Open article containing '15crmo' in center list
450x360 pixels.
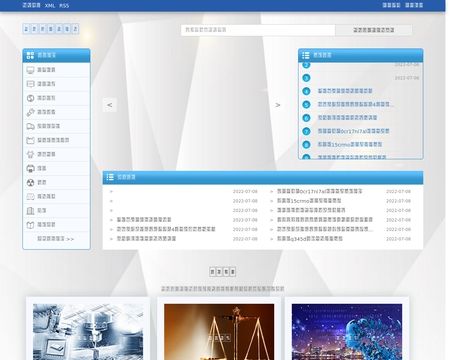coord(309,201)
